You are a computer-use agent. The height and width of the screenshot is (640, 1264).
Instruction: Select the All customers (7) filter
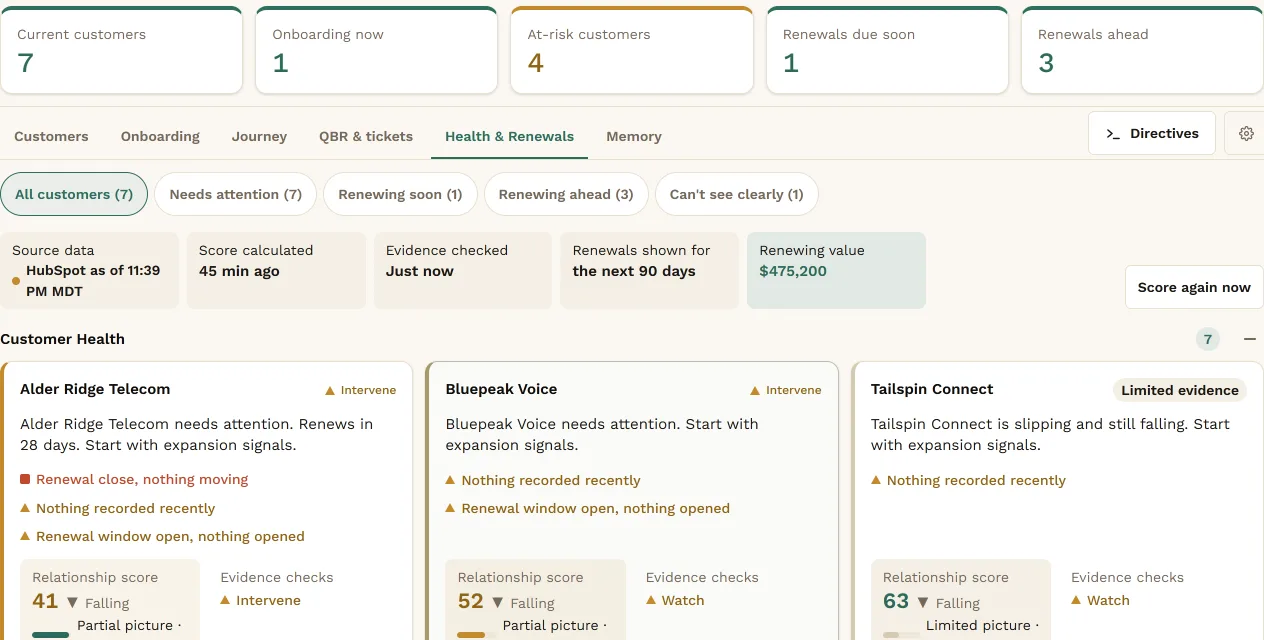tap(74, 194)
